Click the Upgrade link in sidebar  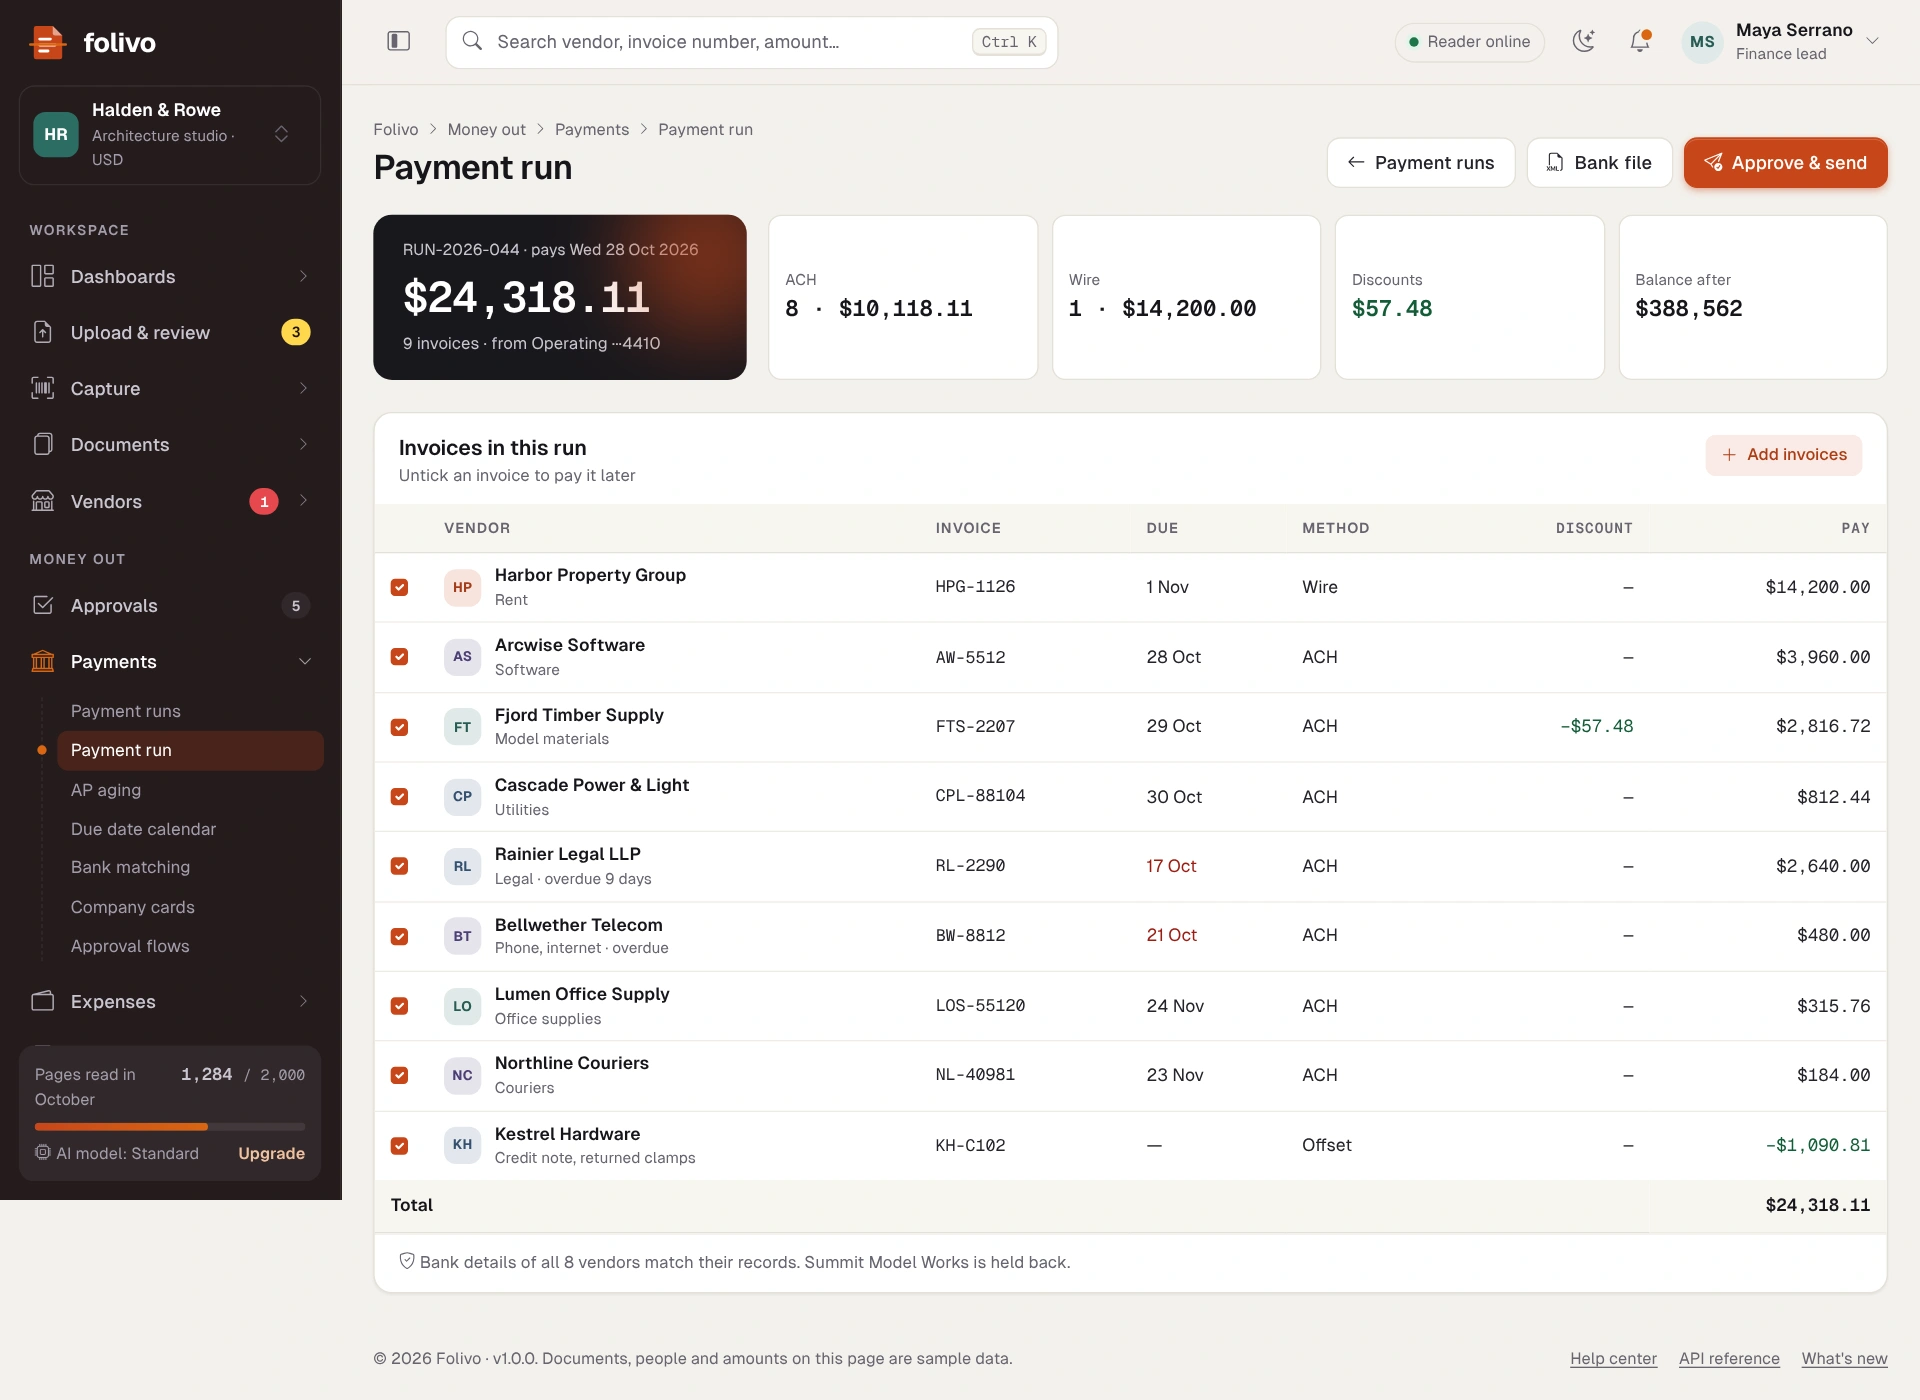pos(271,1153)
